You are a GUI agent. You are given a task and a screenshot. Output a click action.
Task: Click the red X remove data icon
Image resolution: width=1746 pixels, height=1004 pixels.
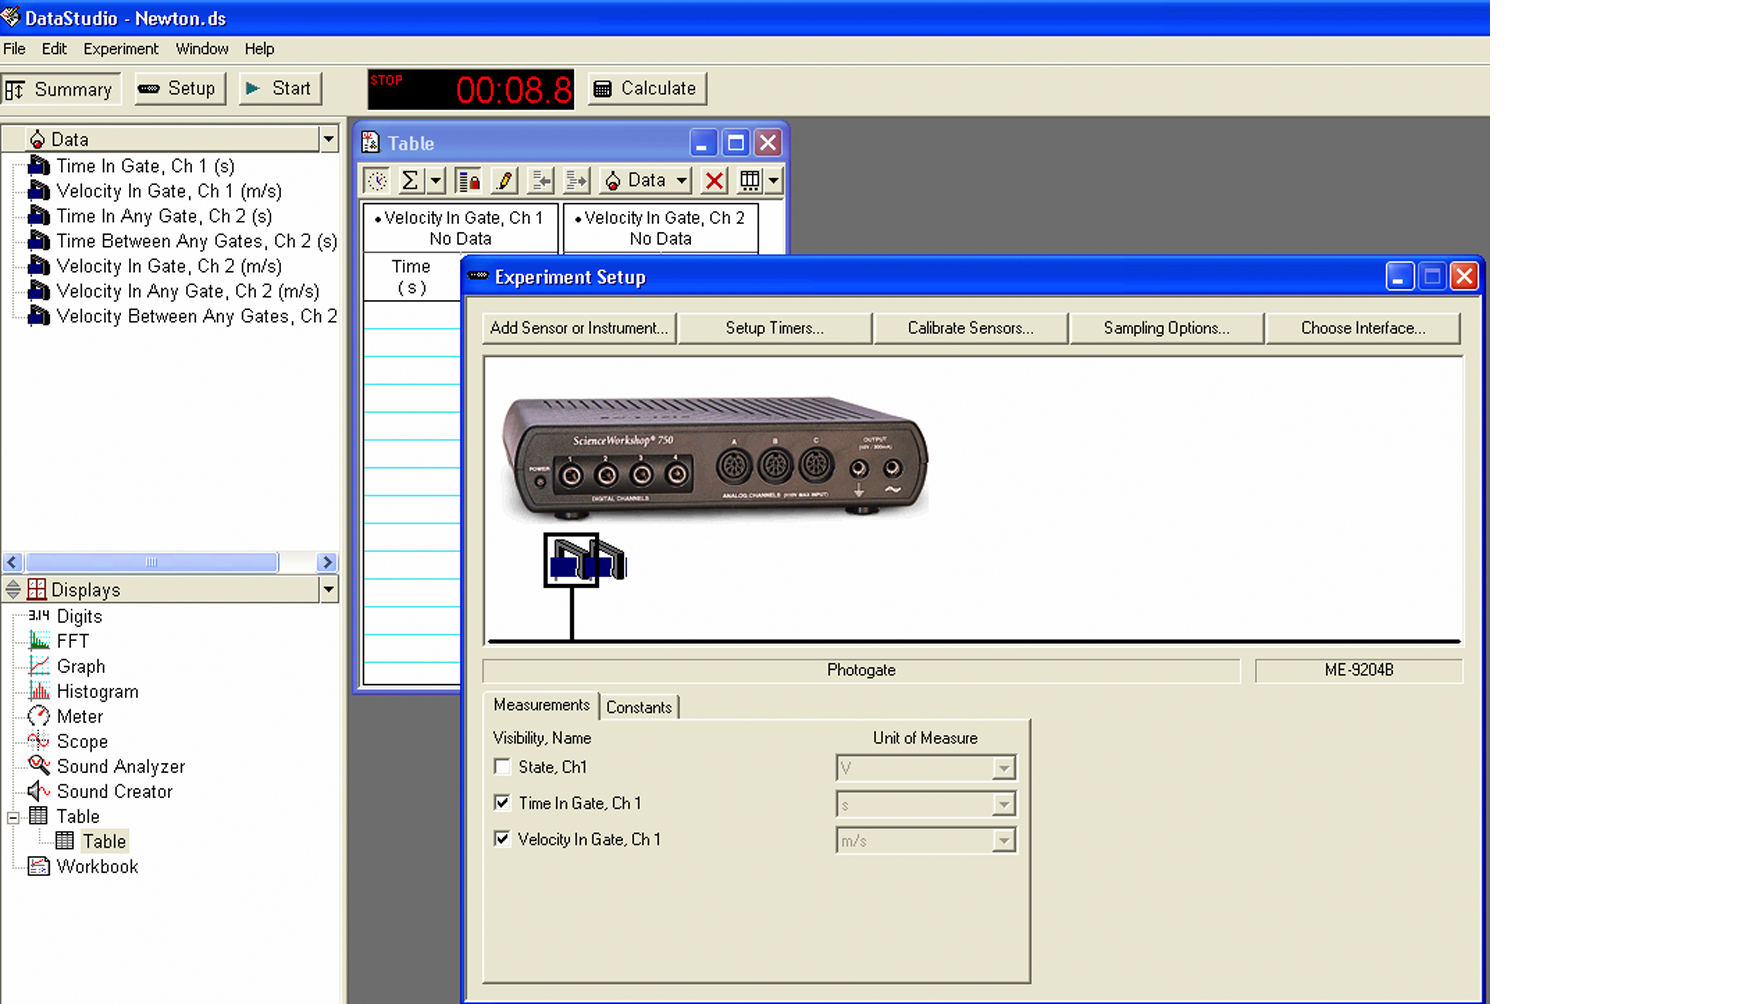[714, 181]
